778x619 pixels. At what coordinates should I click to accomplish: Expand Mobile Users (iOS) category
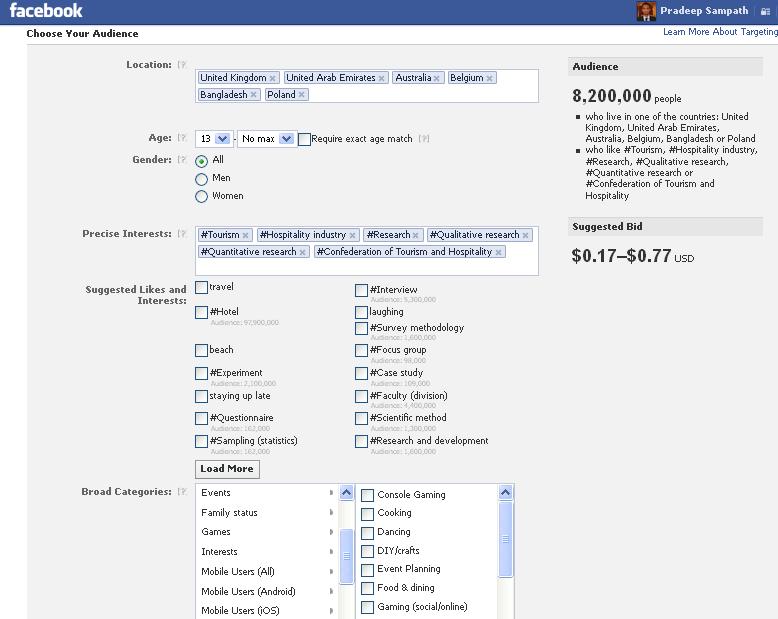266,611
